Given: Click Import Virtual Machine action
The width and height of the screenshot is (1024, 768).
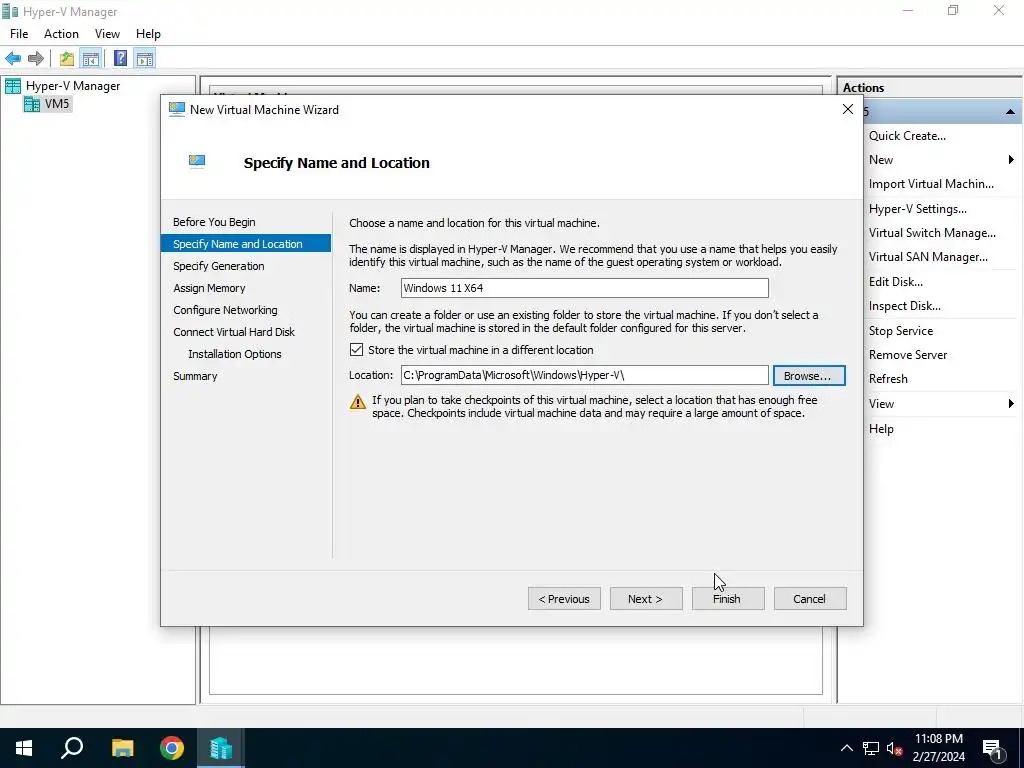Looking at the screenshot, I should [x=931, y=184].
